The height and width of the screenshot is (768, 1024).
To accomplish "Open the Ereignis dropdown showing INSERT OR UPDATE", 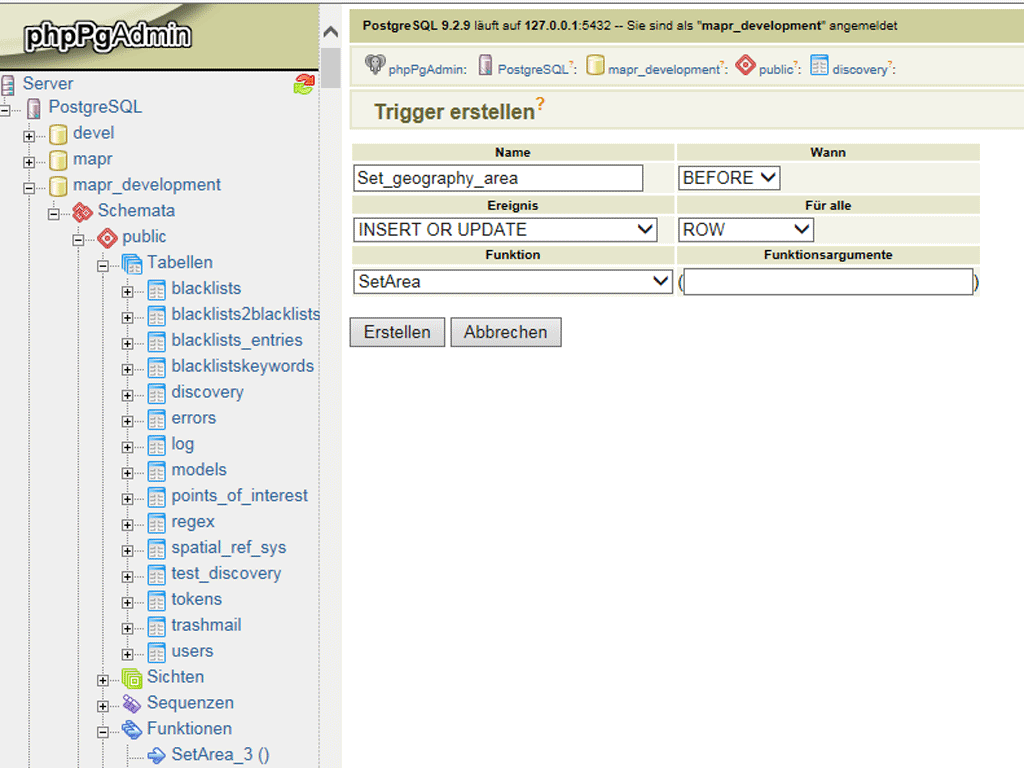I will click(505, 230).
